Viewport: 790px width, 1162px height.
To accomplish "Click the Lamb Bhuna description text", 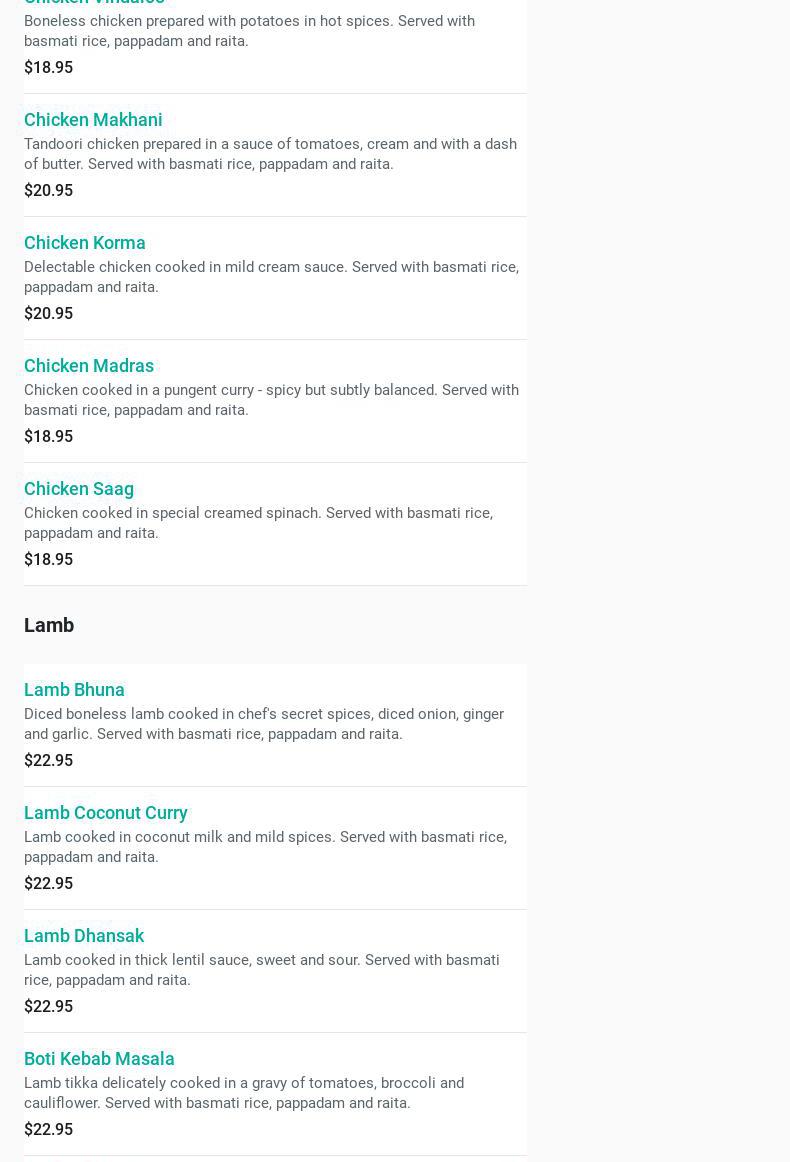I will (264, 724).
